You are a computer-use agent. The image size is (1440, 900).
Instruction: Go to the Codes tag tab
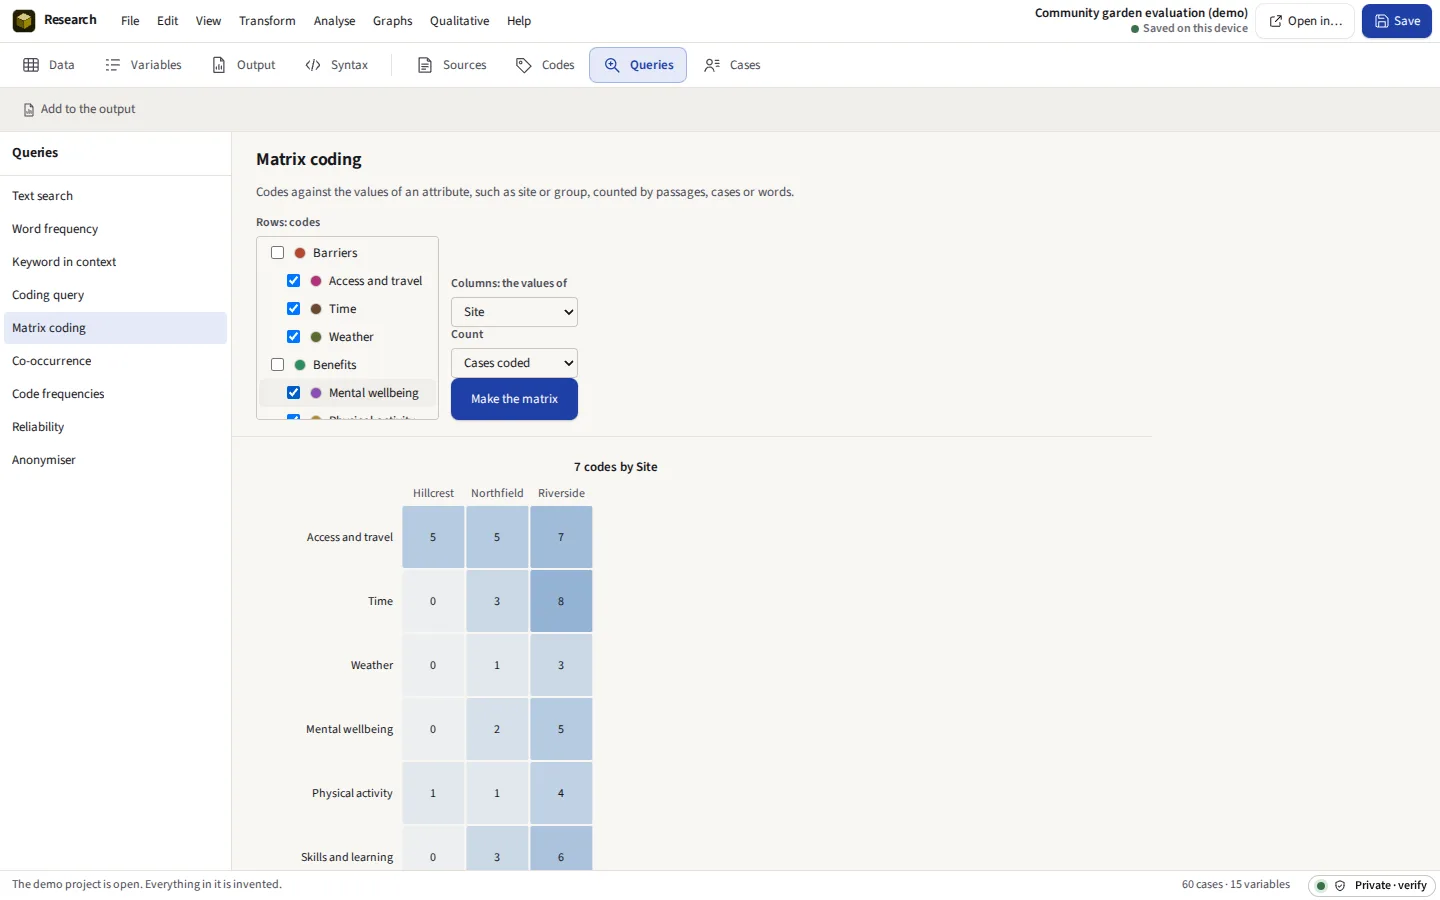(545, 65)
